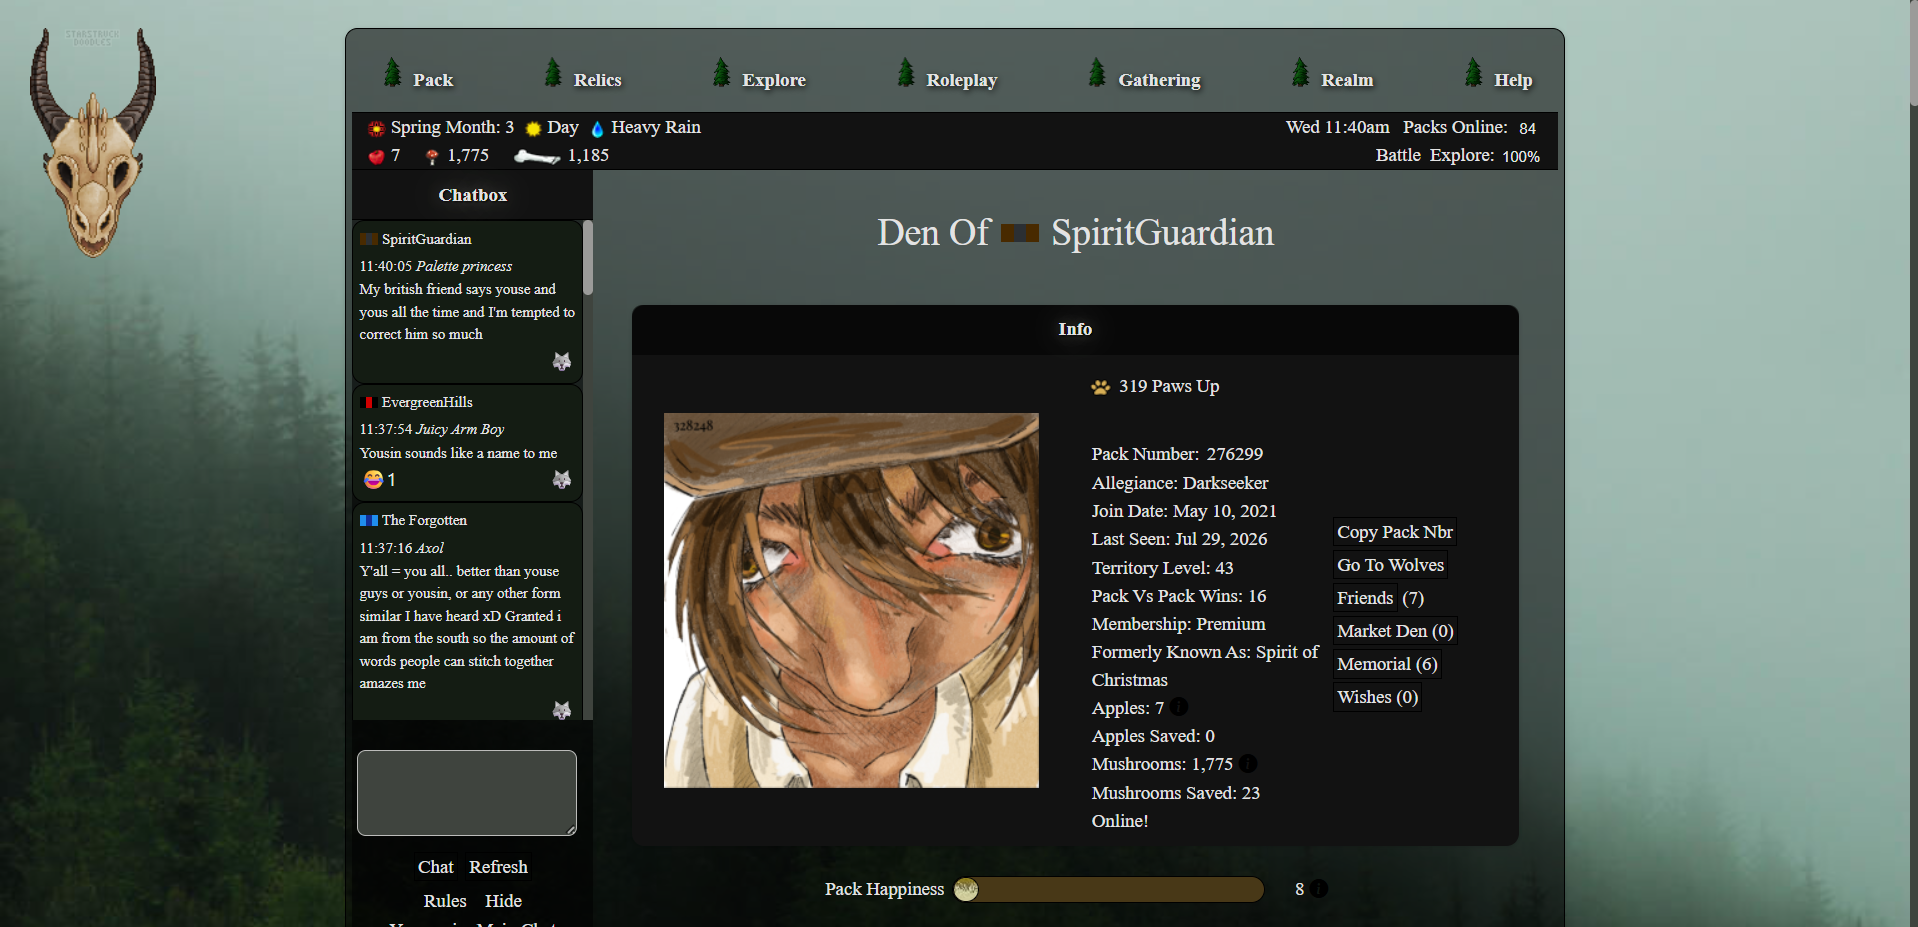The height and width of the screenshot is (927, 1918).
Task: Open the Pack menu
Action: (x=433, y=80)
